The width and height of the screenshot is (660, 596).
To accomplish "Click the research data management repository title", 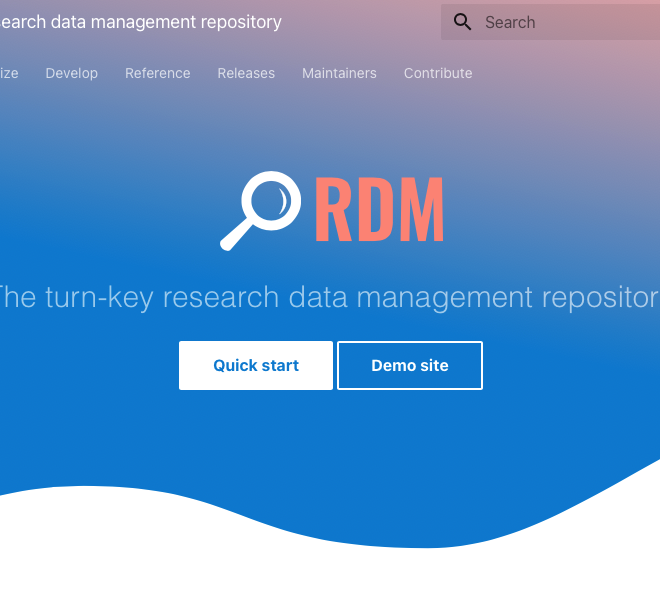I will [141, 22].
